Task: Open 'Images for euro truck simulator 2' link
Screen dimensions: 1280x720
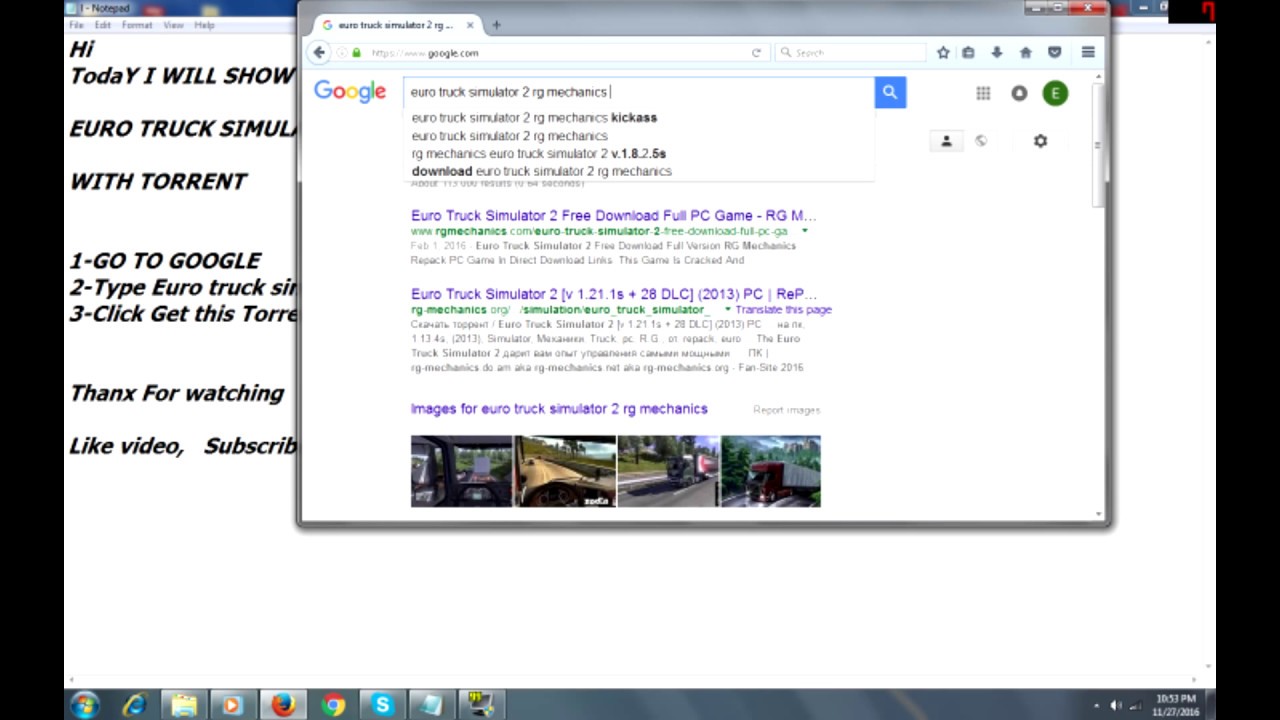Action: tap(559, 409)
